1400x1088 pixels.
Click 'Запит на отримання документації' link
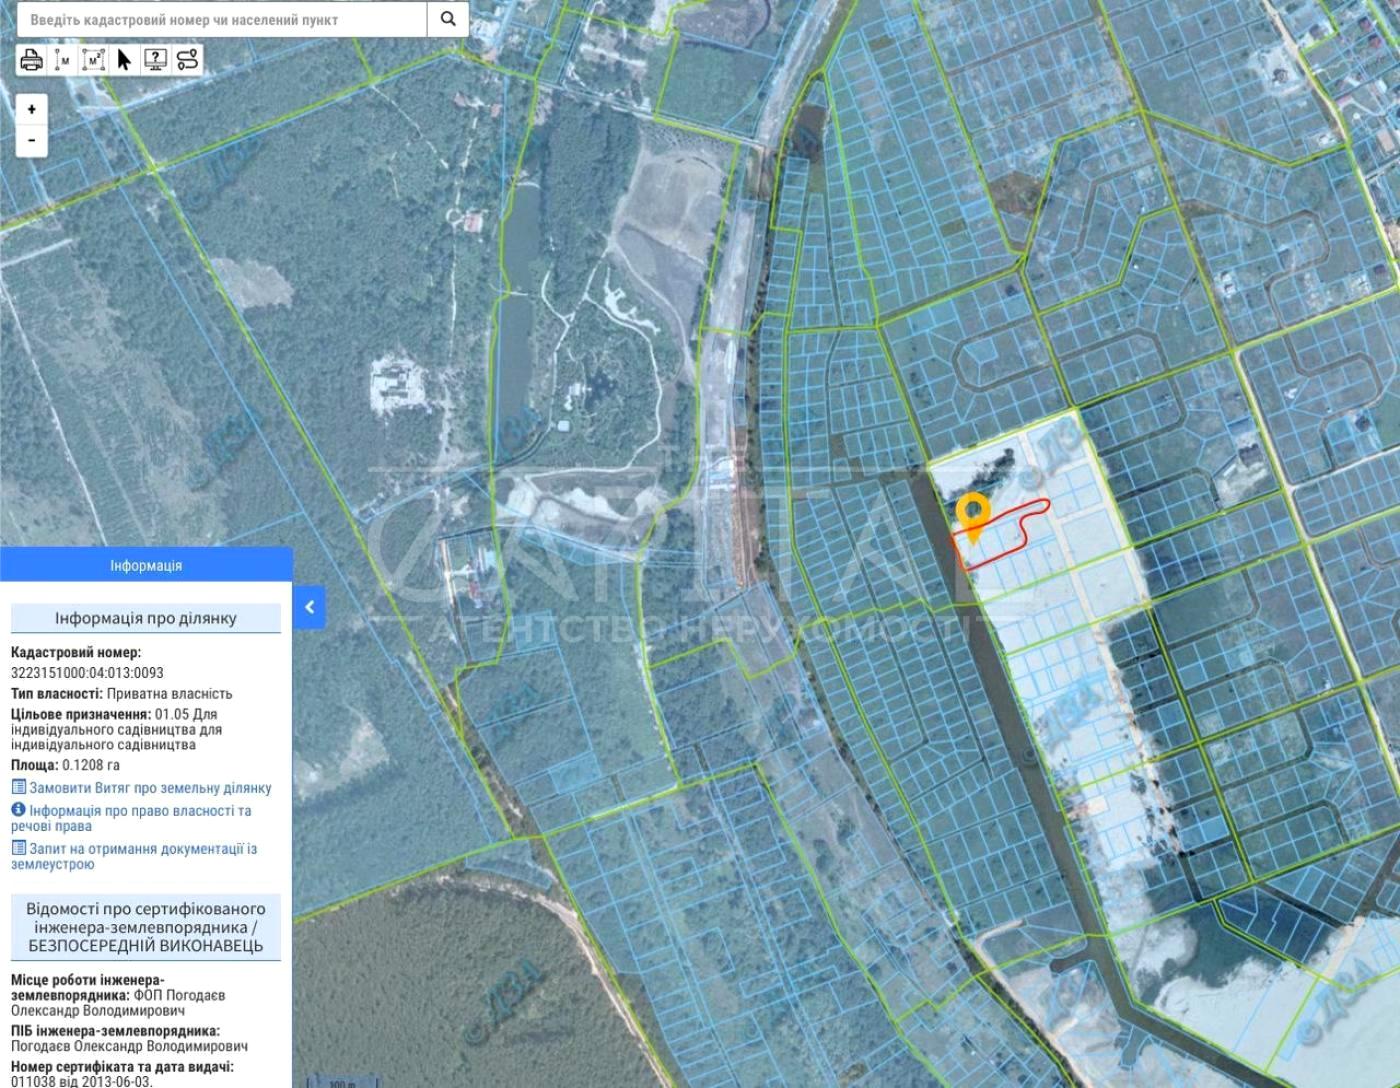pyautogui.click(x=142, y=849)
